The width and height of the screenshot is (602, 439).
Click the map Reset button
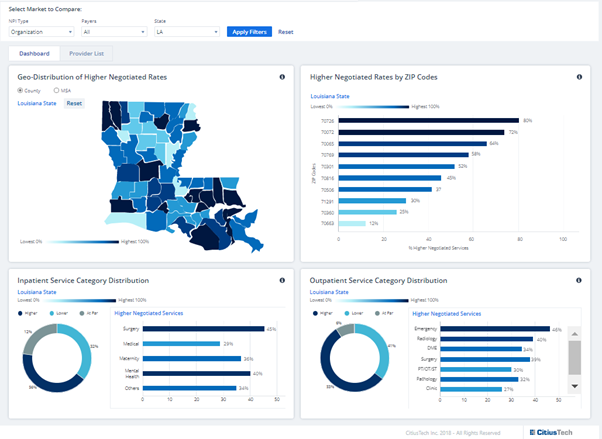[x=74, y=103]
